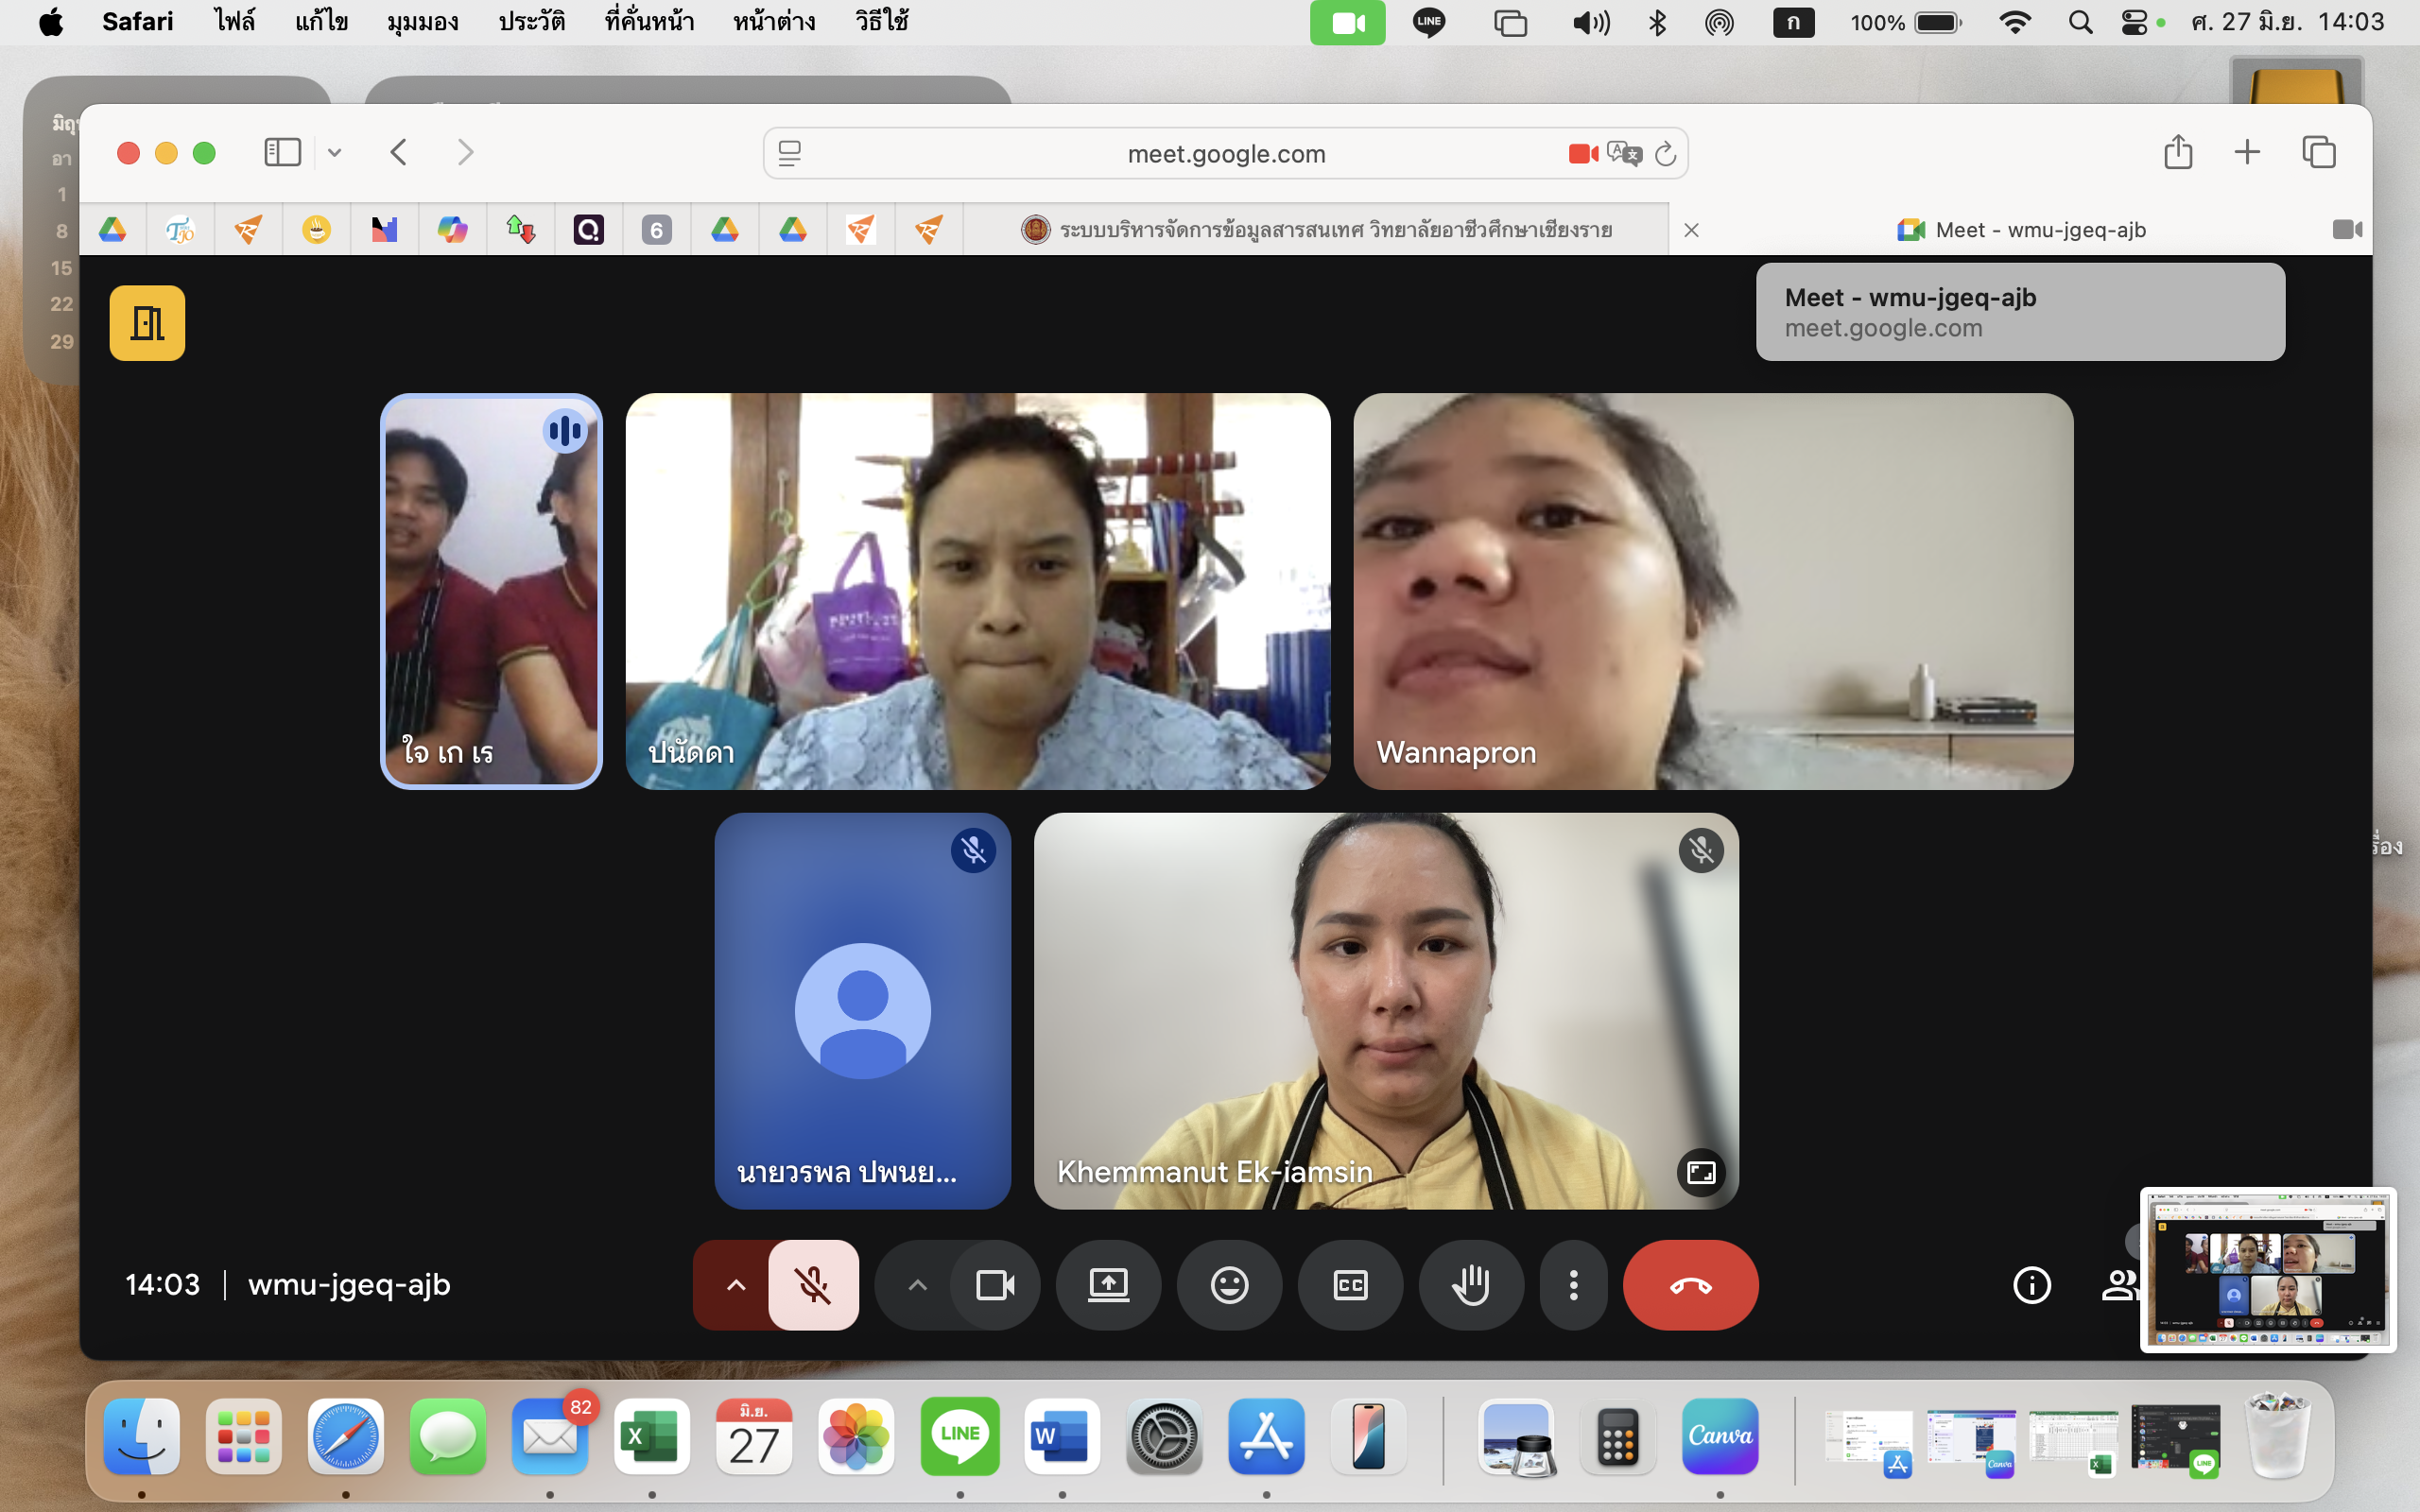
Task: Raise hand in the meeting
Action: pos(1471,1285)
